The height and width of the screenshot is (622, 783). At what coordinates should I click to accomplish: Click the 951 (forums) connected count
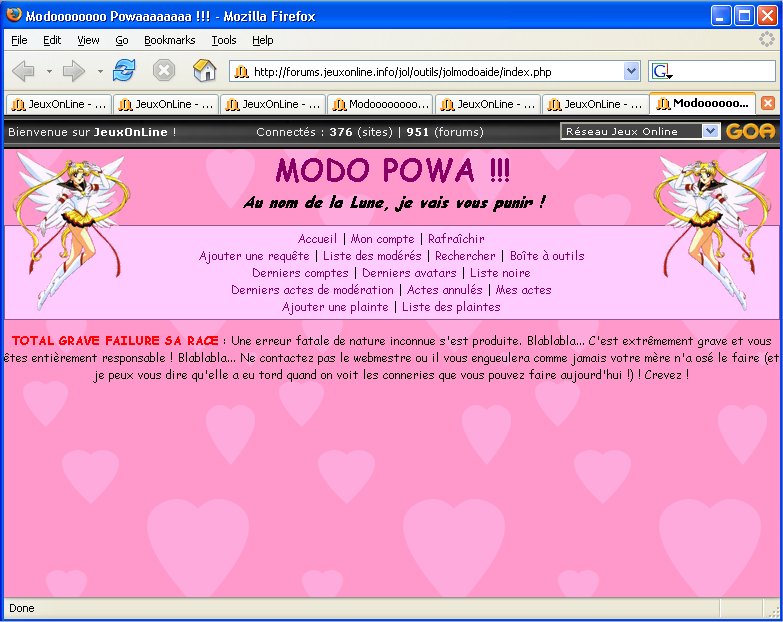(x=445, y=132)
